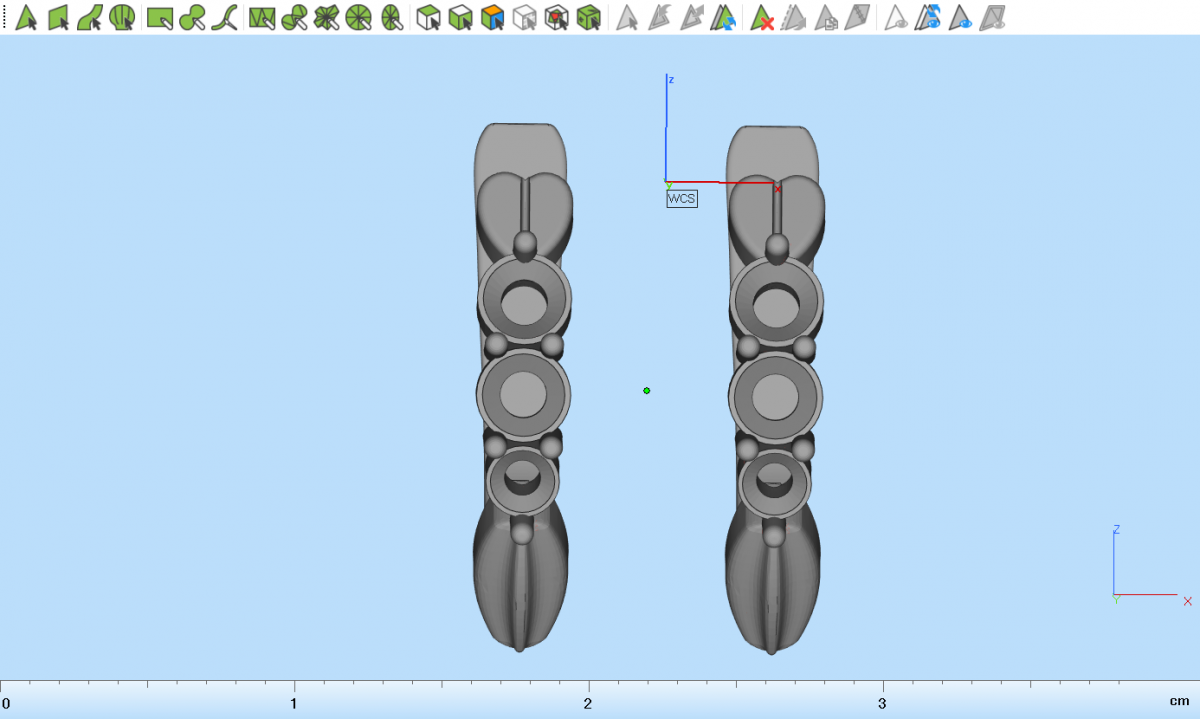Activate the Brush Mark tool
1200x719 pixels.
[x=194, y=17]
